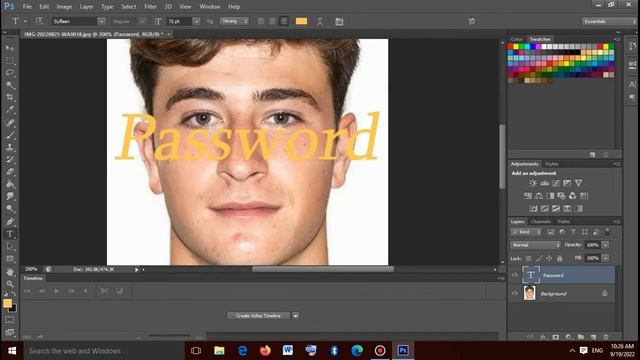Select the Quick Selection tool
Viewport: 640px width, 360px height.
10,85
